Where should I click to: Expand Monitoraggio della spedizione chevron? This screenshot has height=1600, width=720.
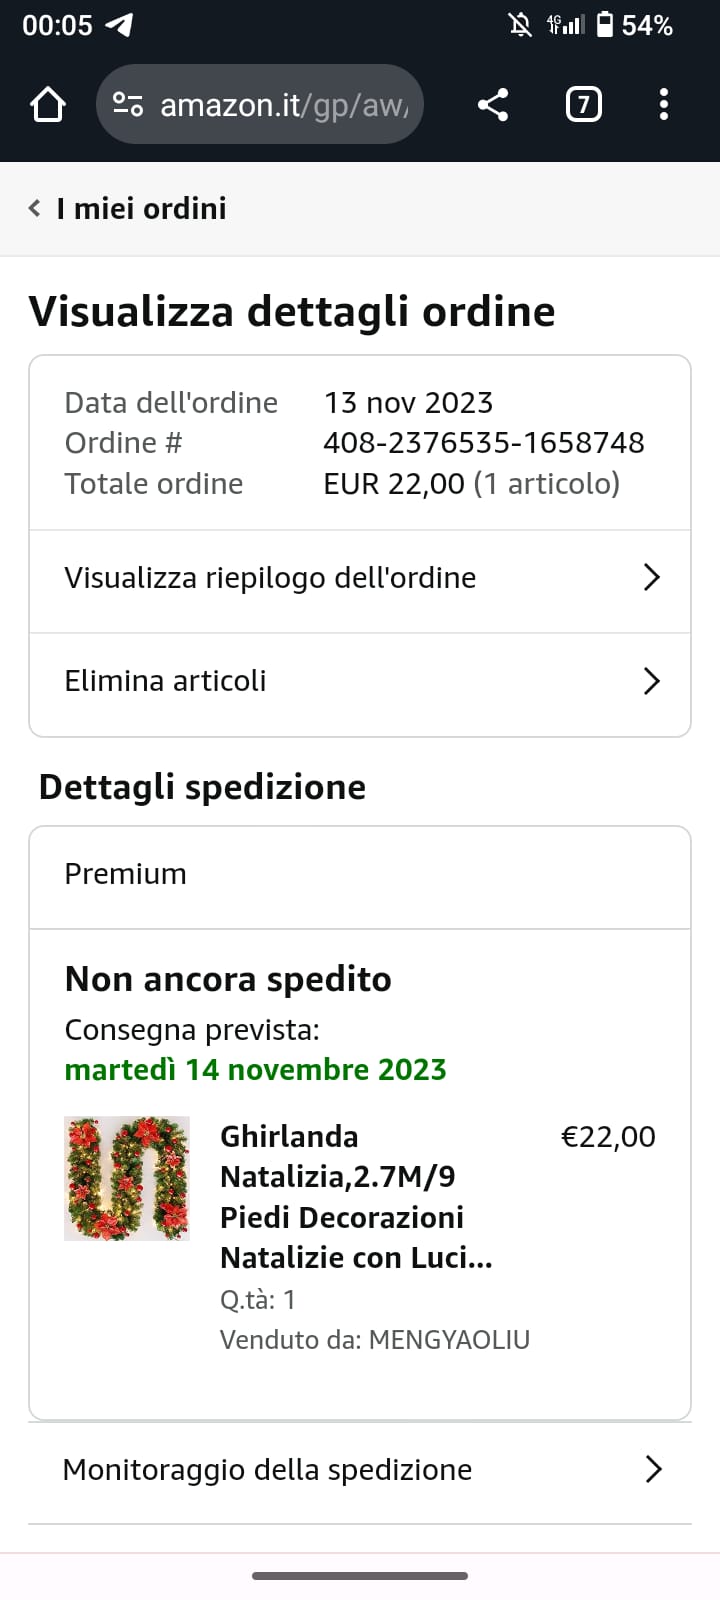654,1469
